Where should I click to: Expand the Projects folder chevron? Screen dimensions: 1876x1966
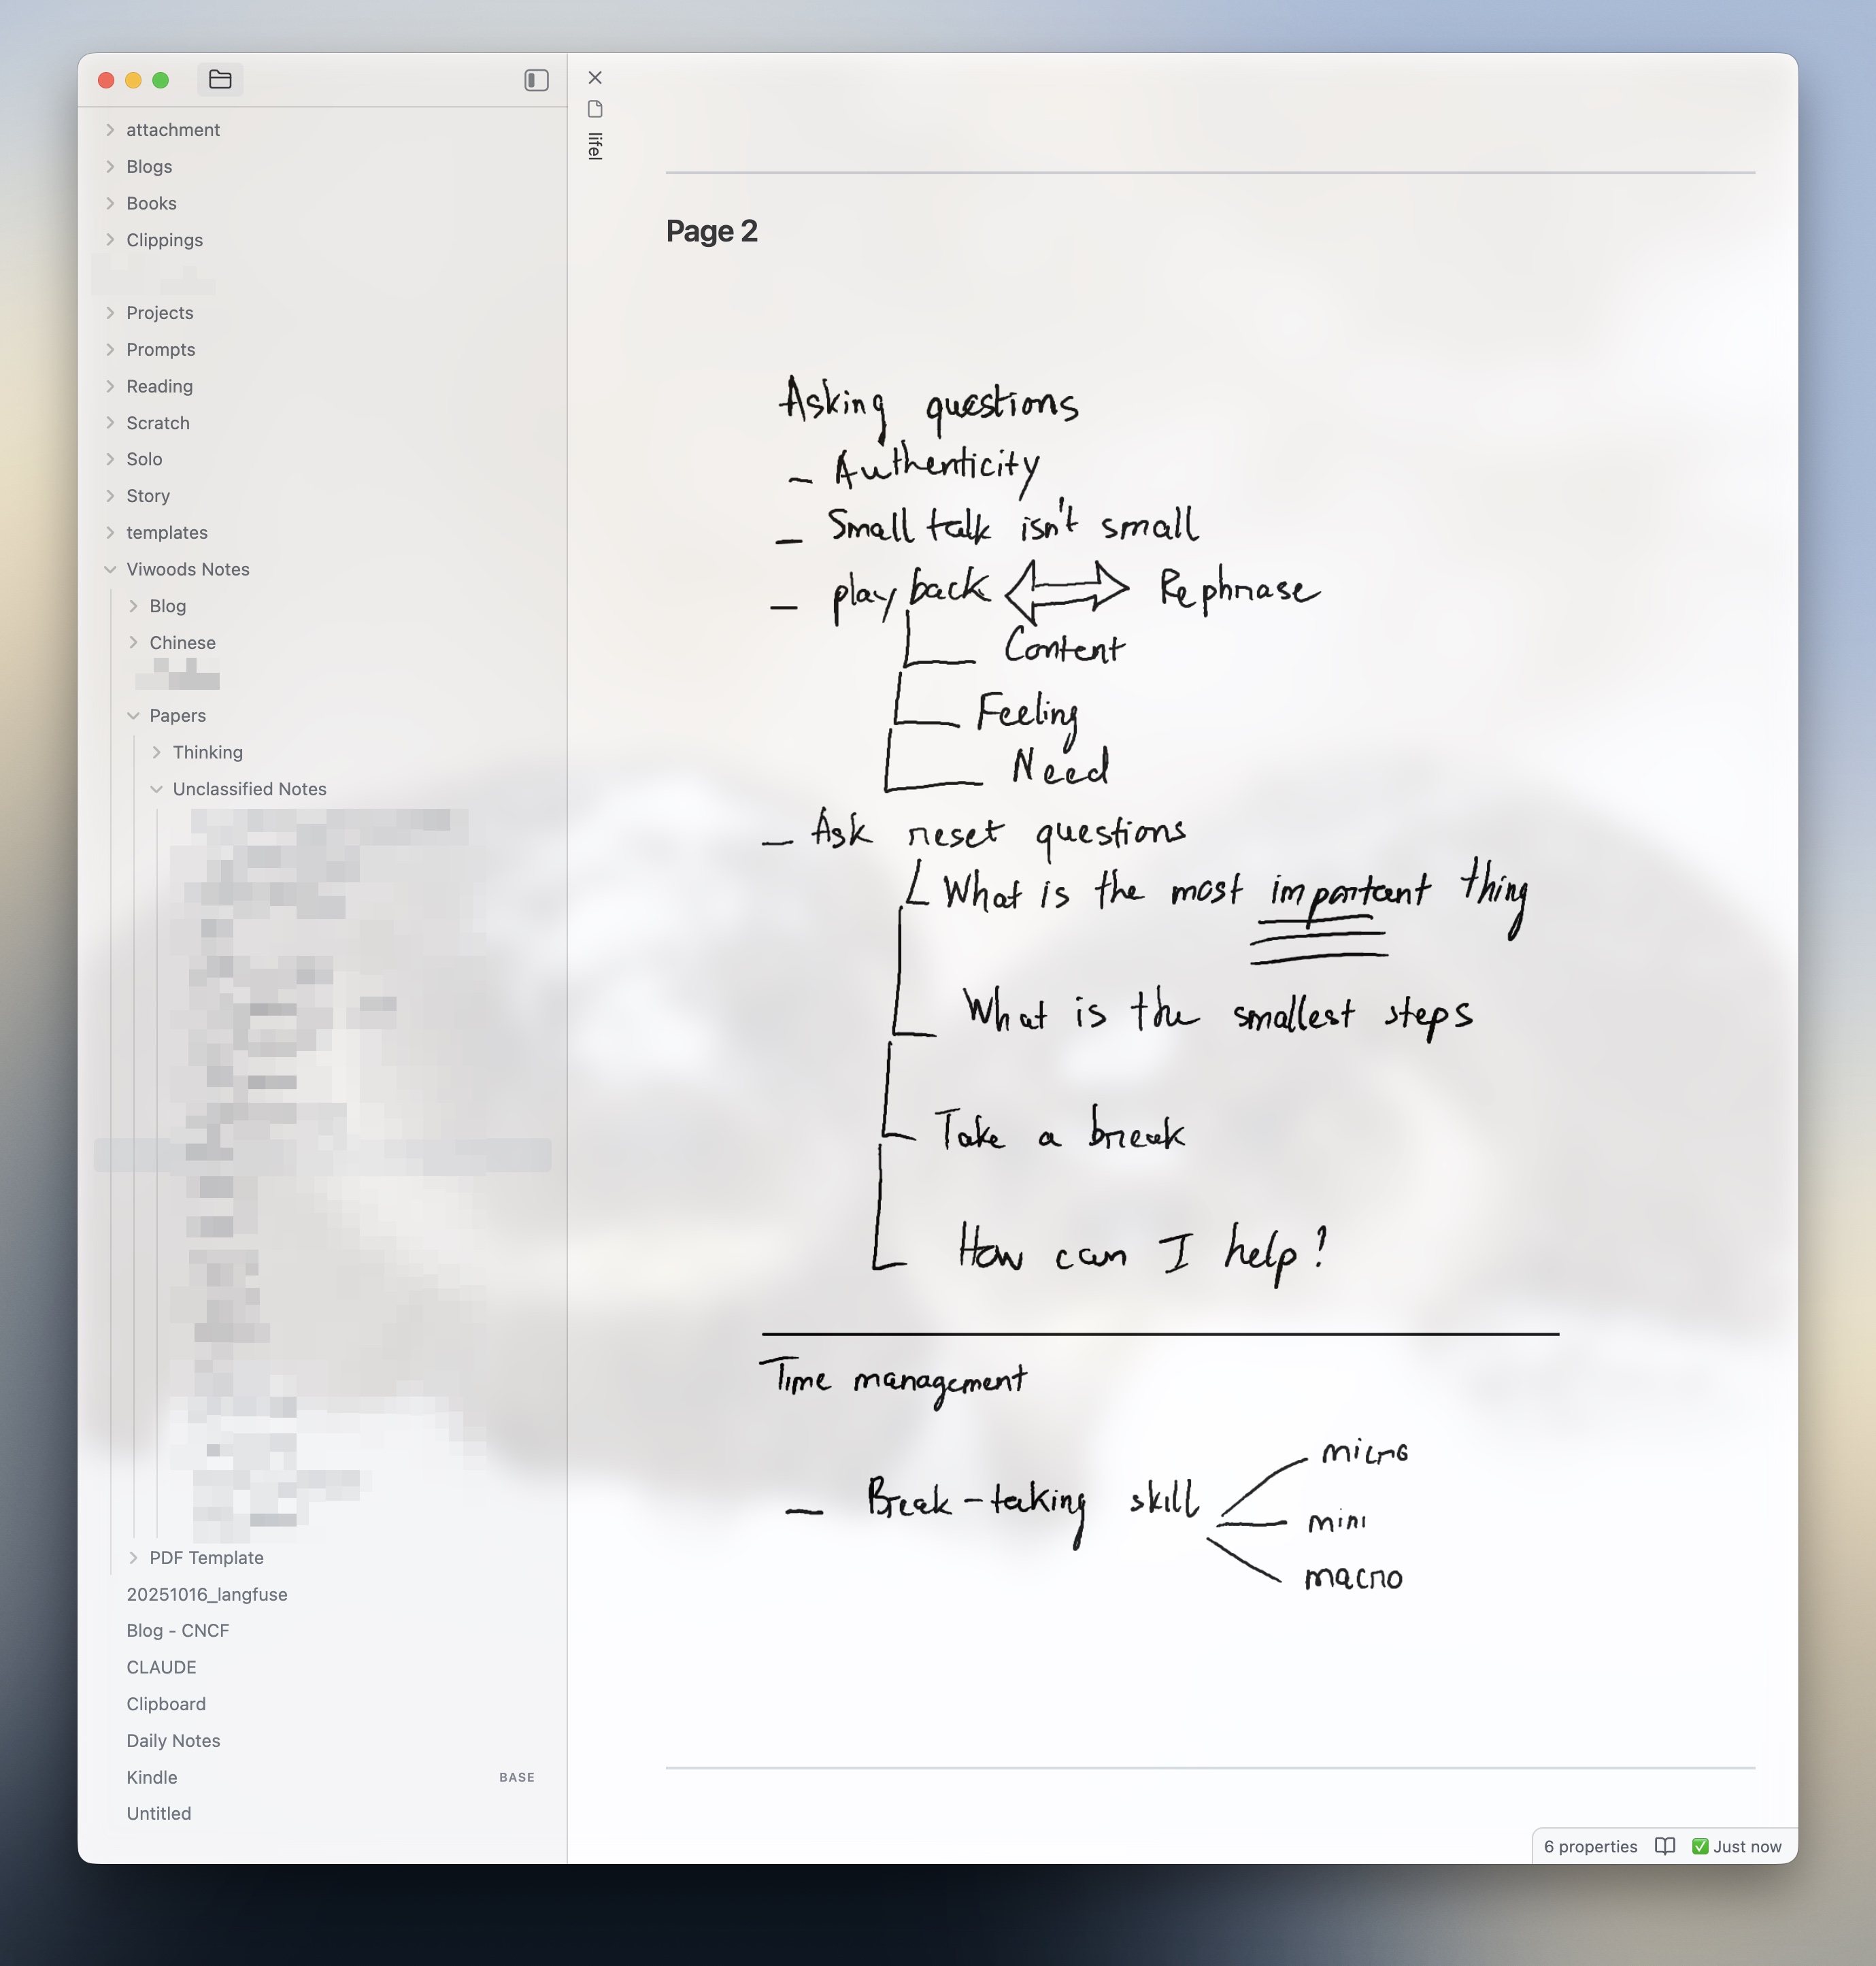110,313
